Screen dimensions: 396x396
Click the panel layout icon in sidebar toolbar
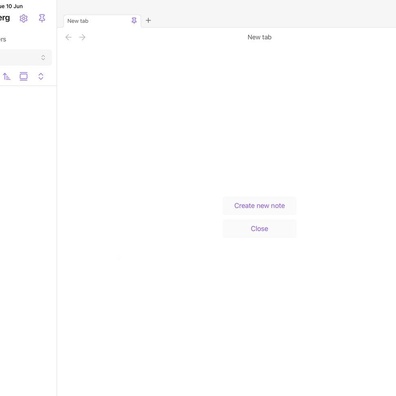24,76
